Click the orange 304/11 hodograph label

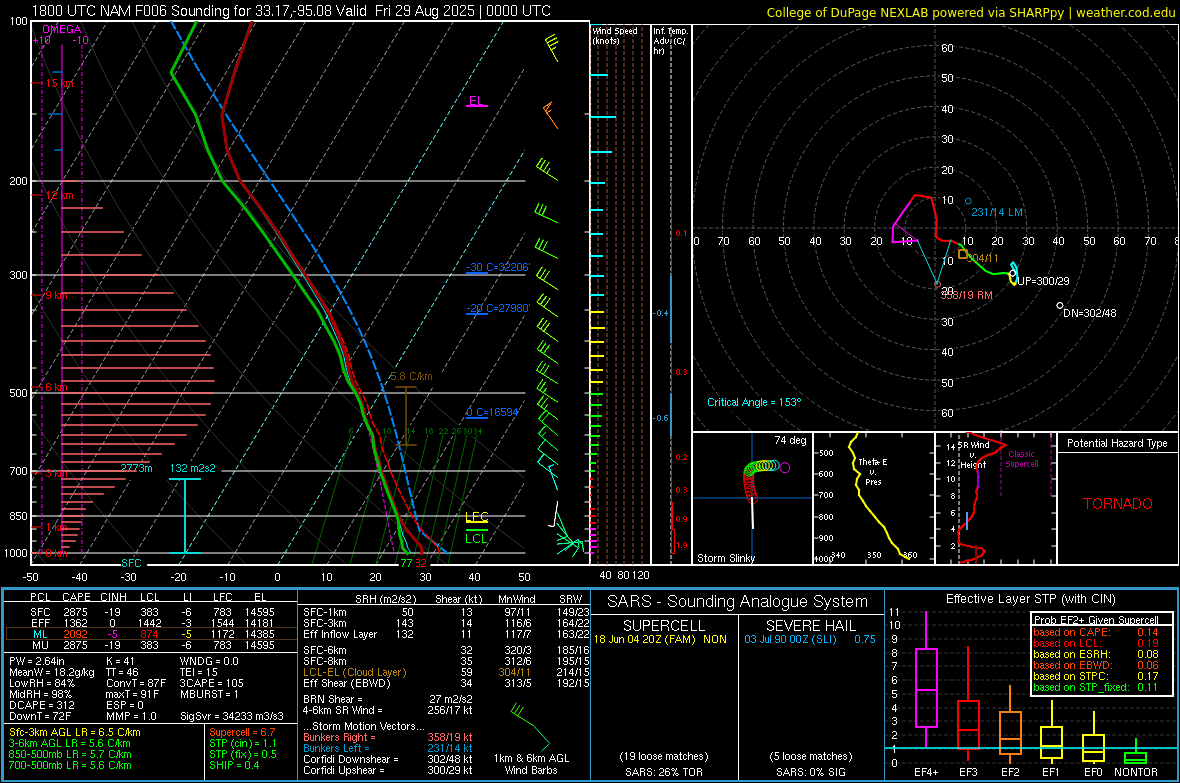coord(983,258)
